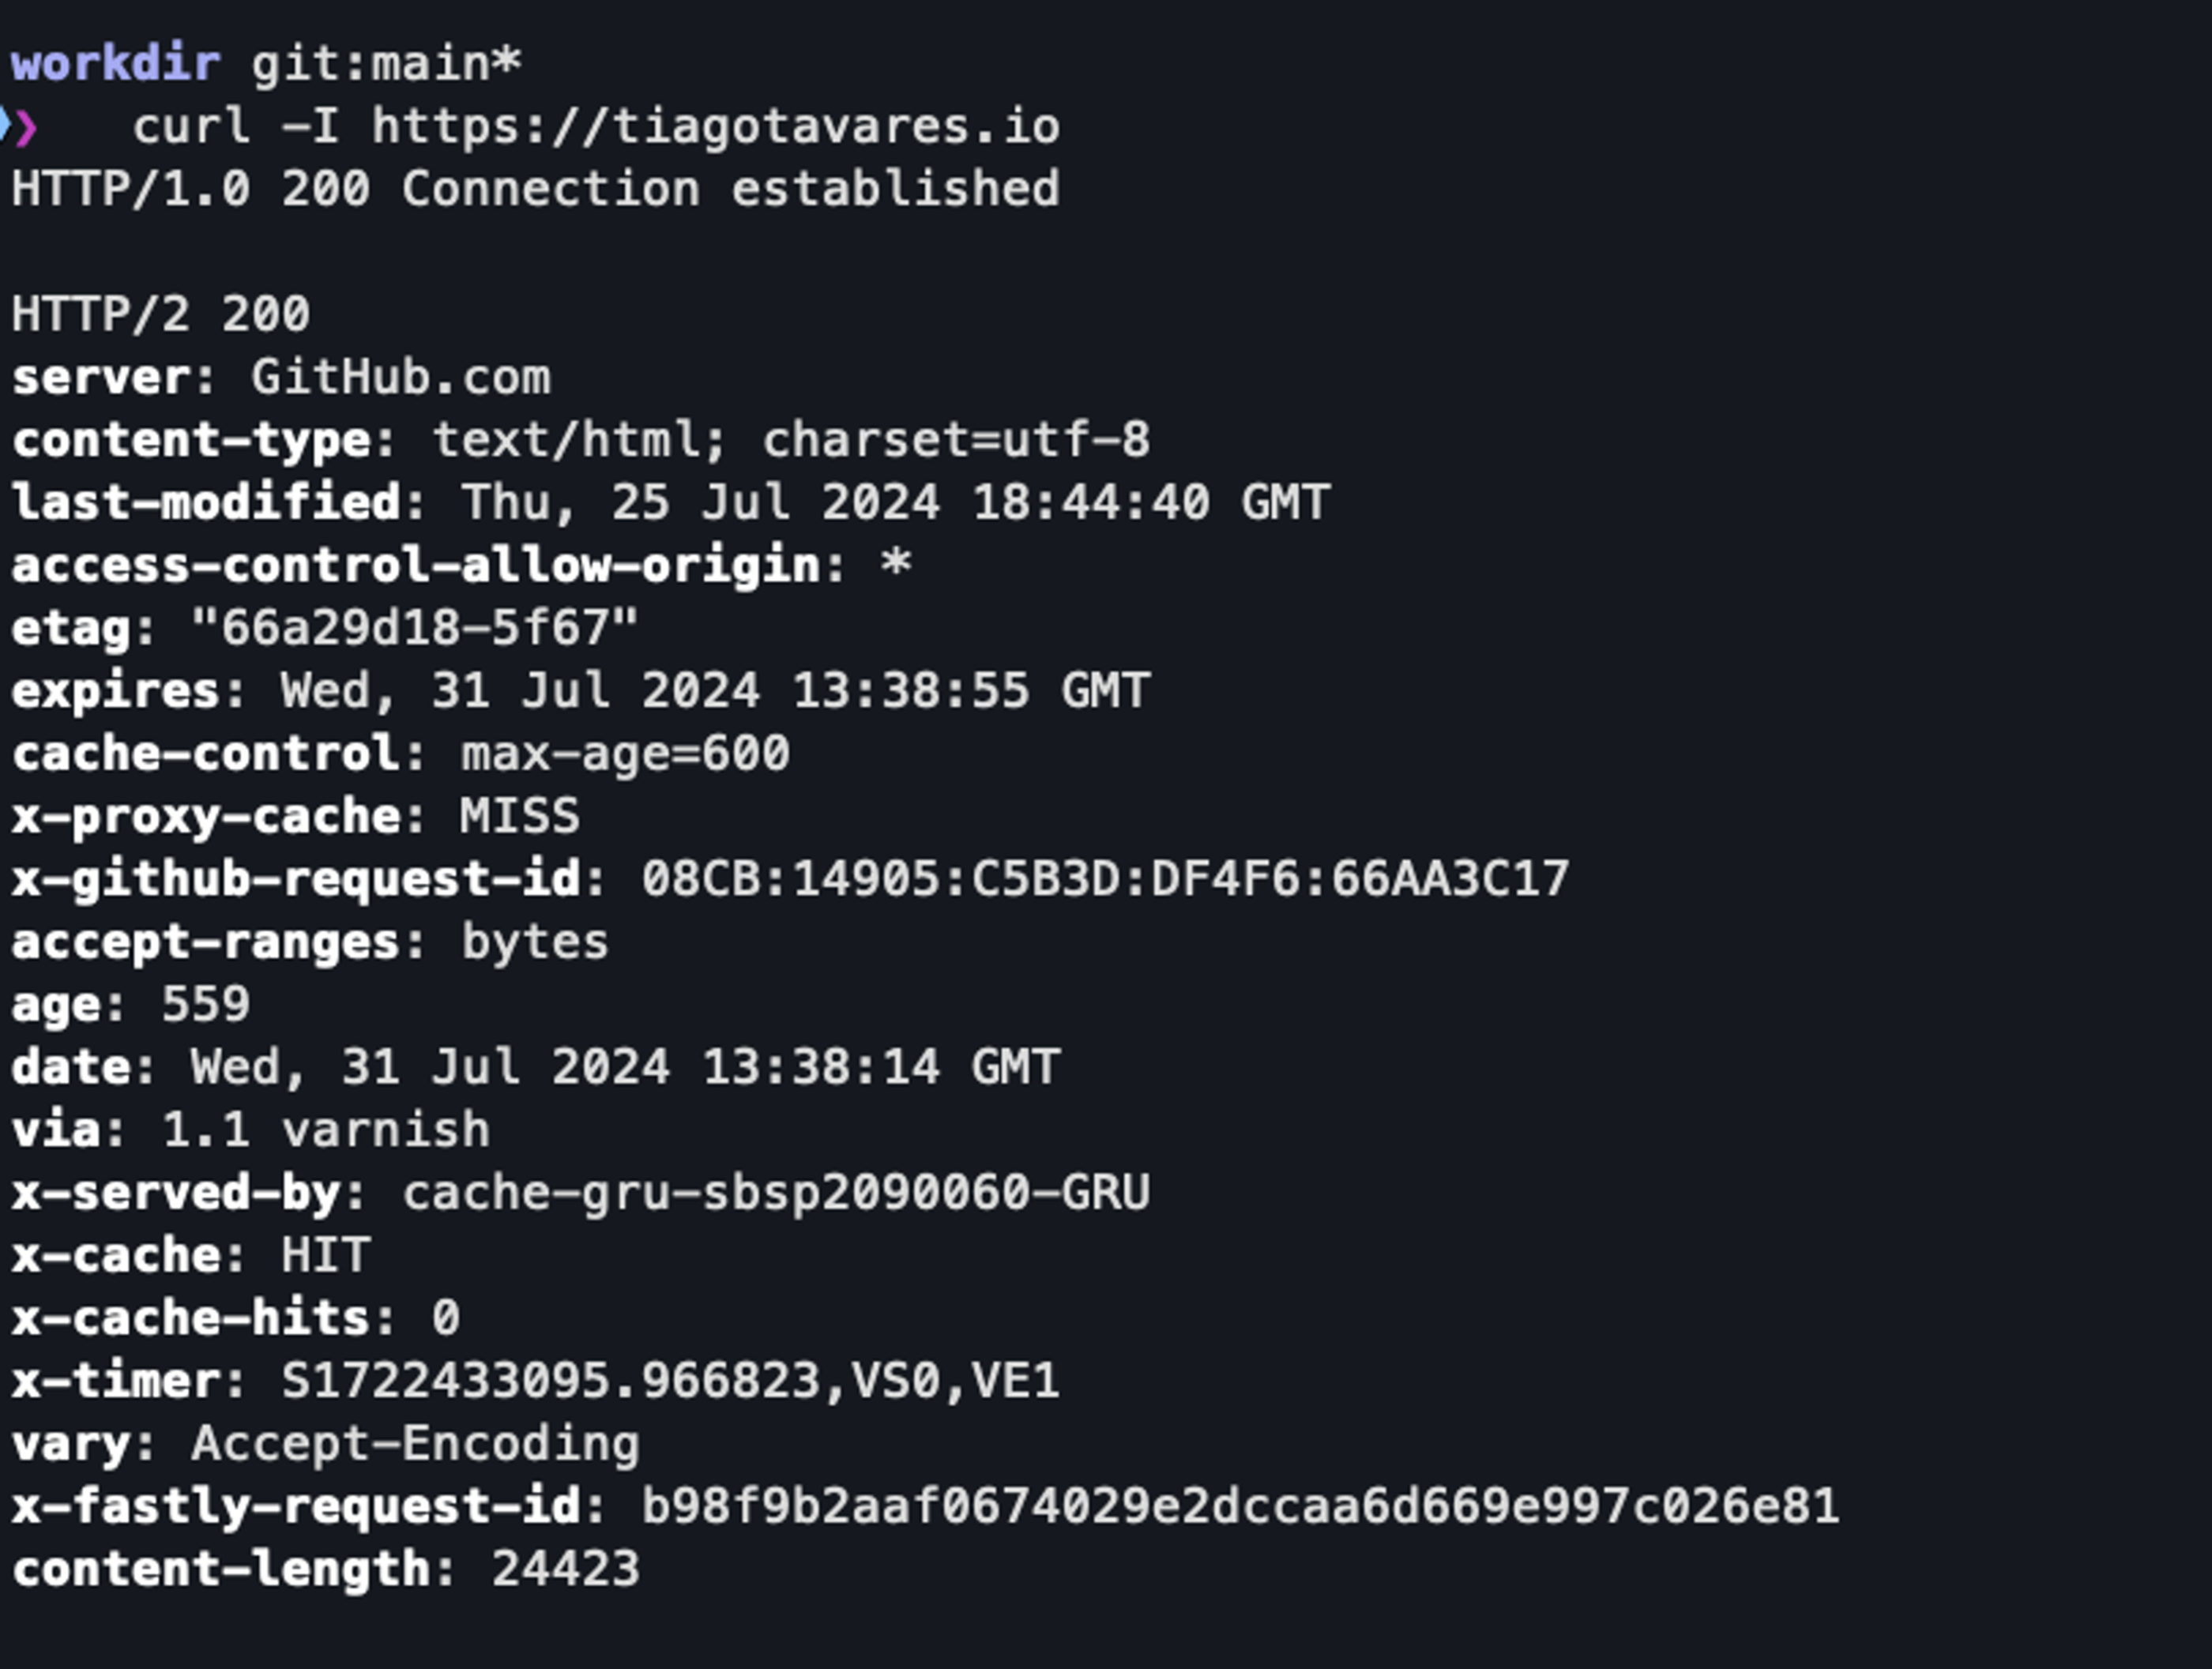The image size is (2212, 1669).
Task: Click the git:main* branch indicator
Action: click(386, 64)
